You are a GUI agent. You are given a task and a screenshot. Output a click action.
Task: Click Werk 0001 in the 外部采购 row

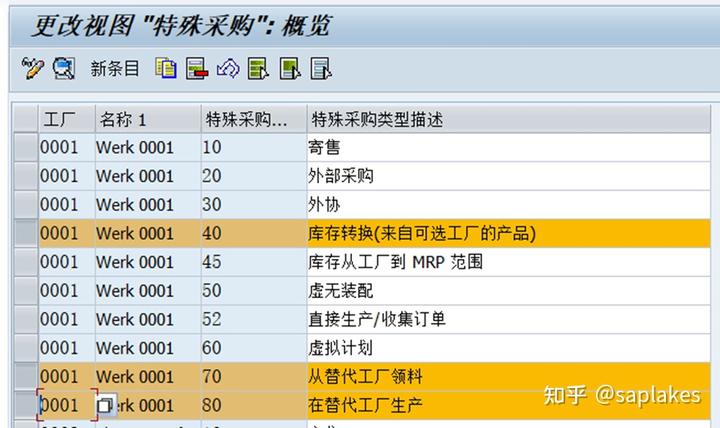[x=148, y=176]
